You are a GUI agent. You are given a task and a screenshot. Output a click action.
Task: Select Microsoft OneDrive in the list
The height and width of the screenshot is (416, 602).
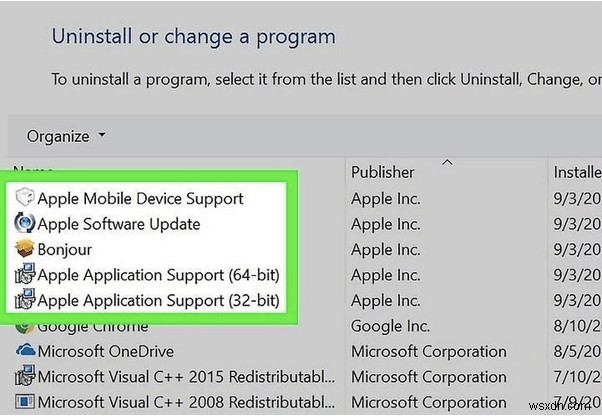[x=105, y=351]
